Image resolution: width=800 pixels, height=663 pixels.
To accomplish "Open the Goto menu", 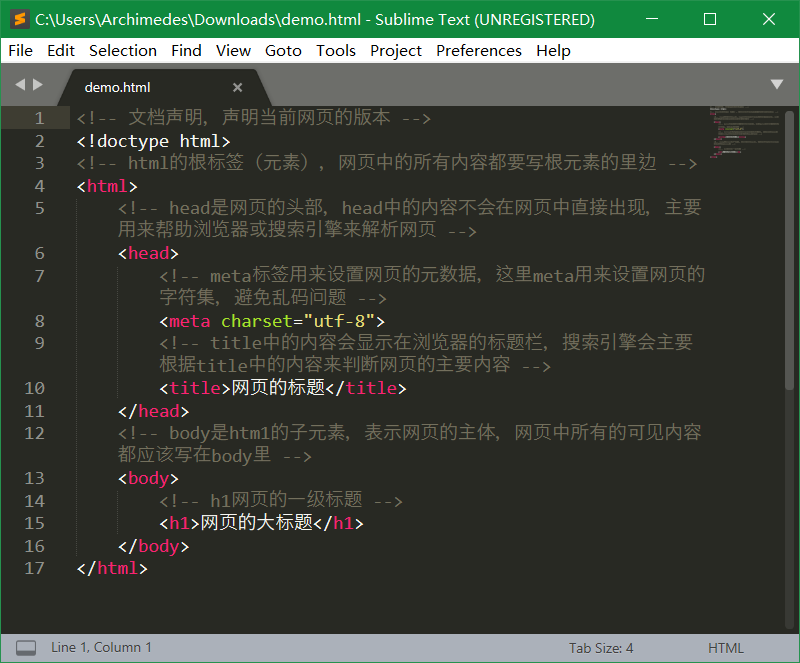I will coord(283,50).
